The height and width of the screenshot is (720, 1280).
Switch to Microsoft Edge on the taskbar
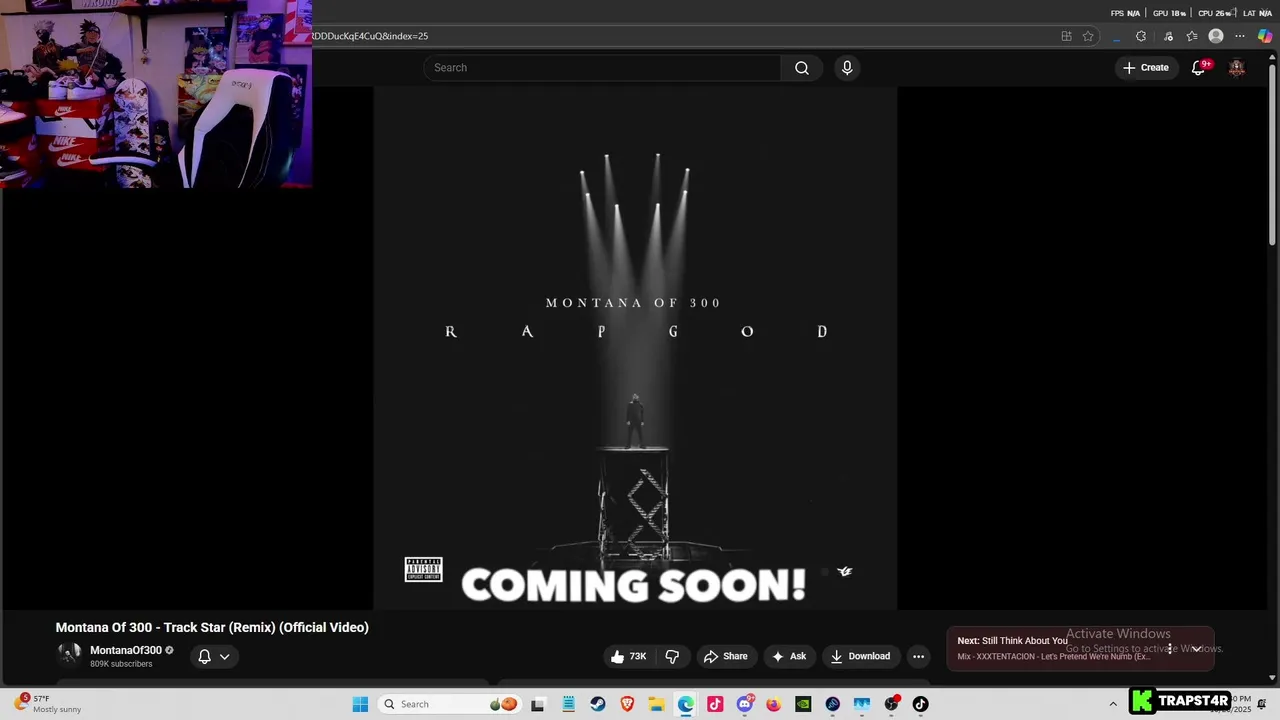click(x=686, y=704)
